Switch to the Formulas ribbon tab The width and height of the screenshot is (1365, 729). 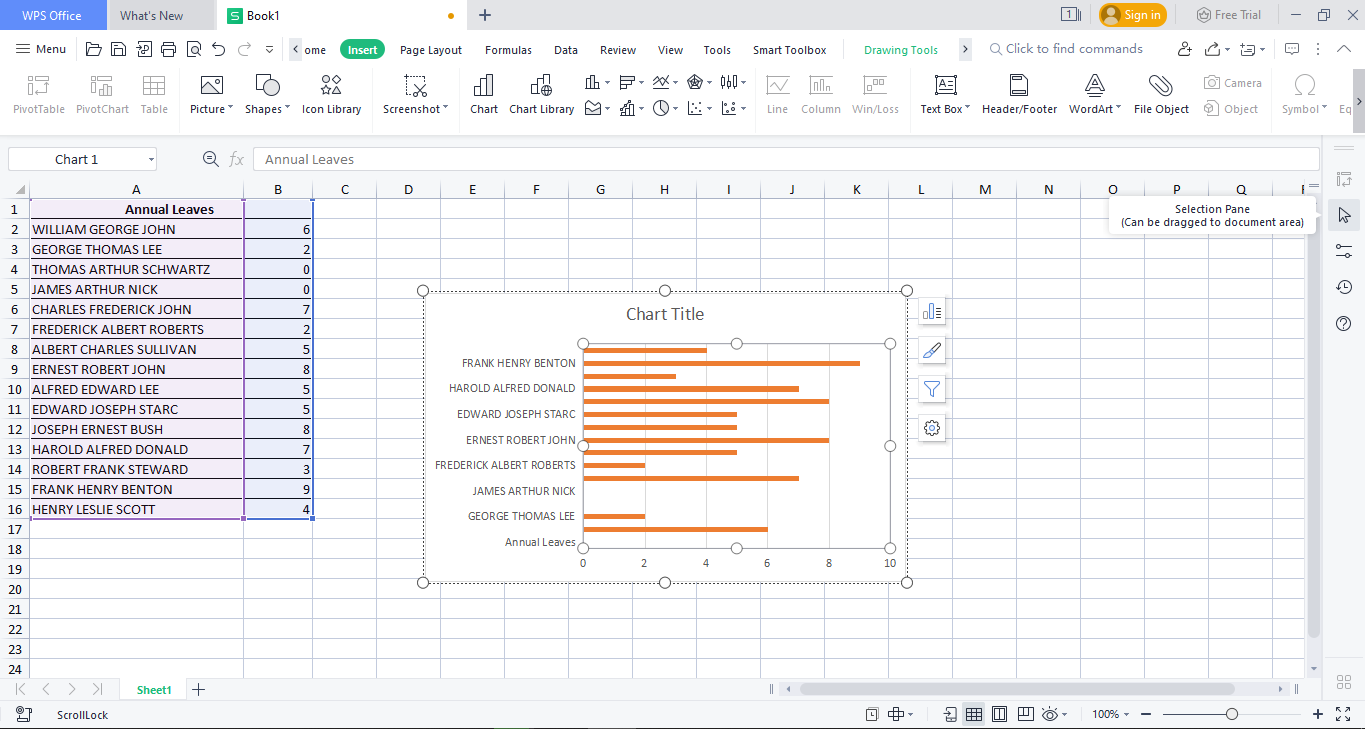click(x=508, y=49)
